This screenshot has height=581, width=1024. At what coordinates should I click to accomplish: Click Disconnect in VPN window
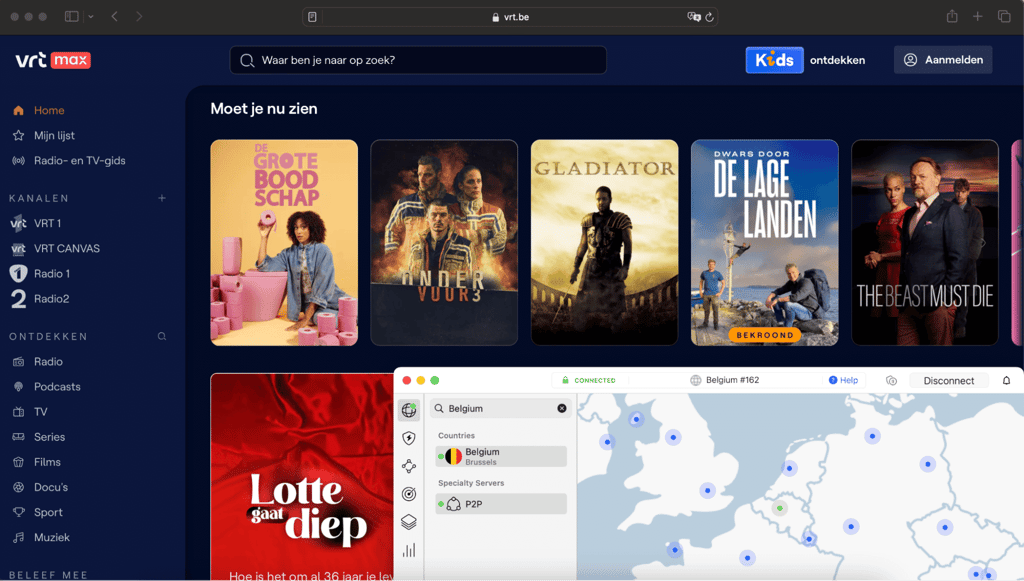click(x=948, y=381)
